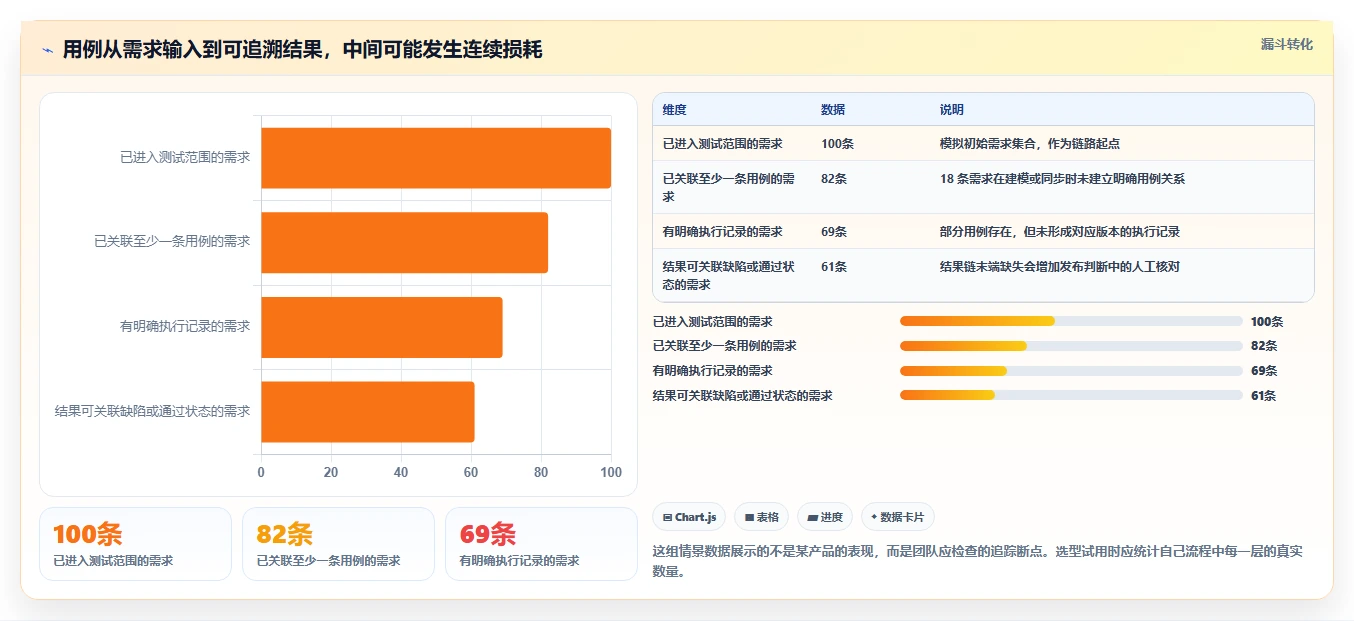The width and height of the screenshot is (1354, 621).
Task: Click the 61条 progress bar
Action: [1071, 395]
